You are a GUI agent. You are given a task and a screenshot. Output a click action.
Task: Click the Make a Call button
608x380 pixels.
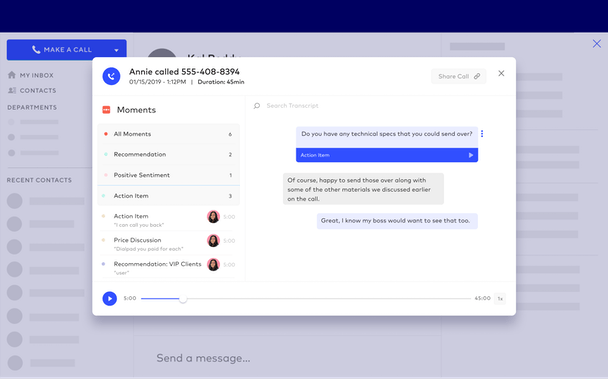(x=66, y=50)
